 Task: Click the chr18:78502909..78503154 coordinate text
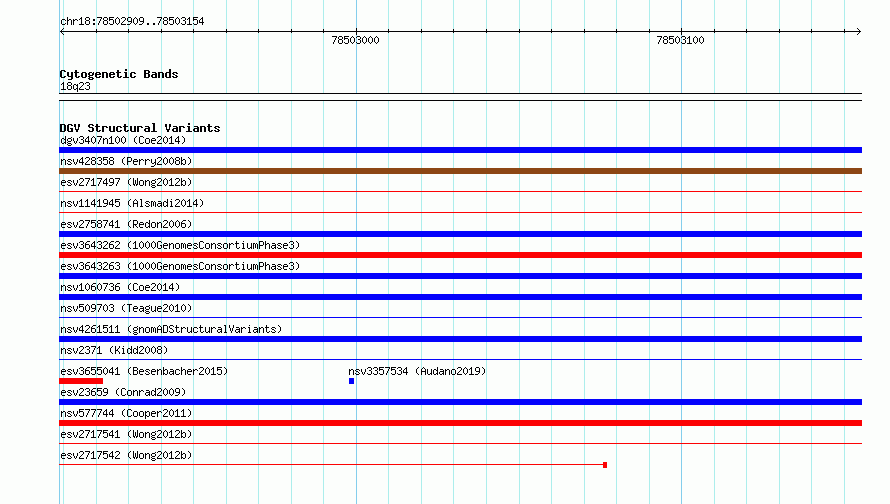[132, 21]
